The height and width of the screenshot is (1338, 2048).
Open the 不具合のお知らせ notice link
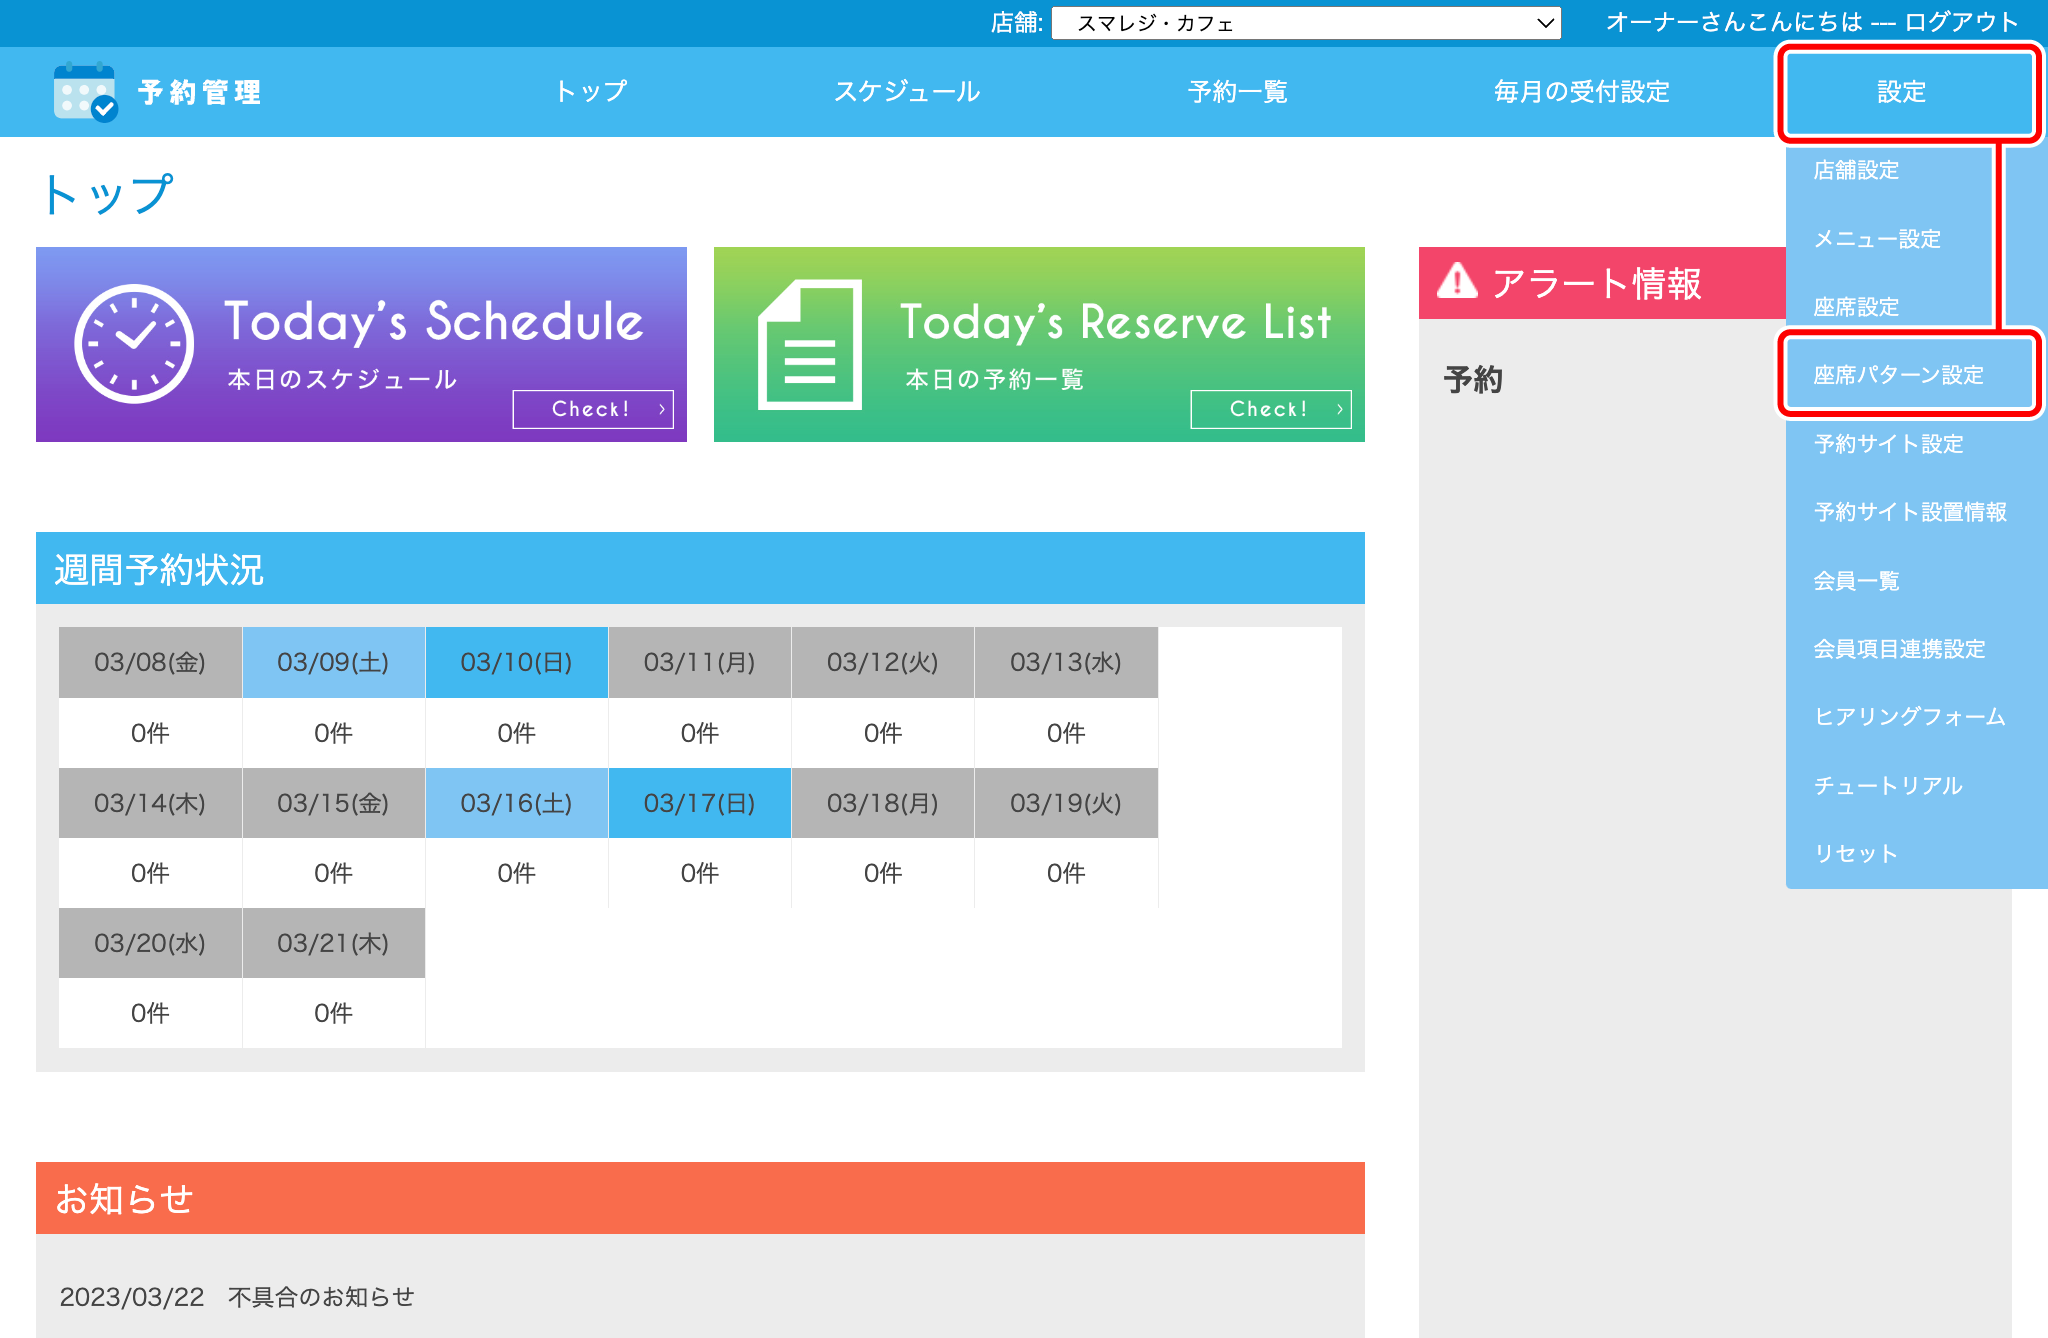click(320, 1297)
